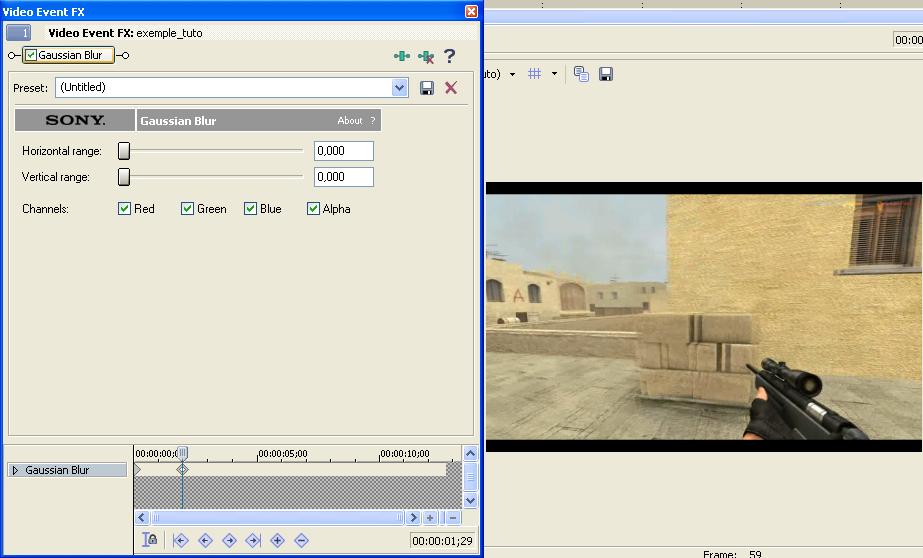Go to the next keyframe
923x558 pixels.
229,540
